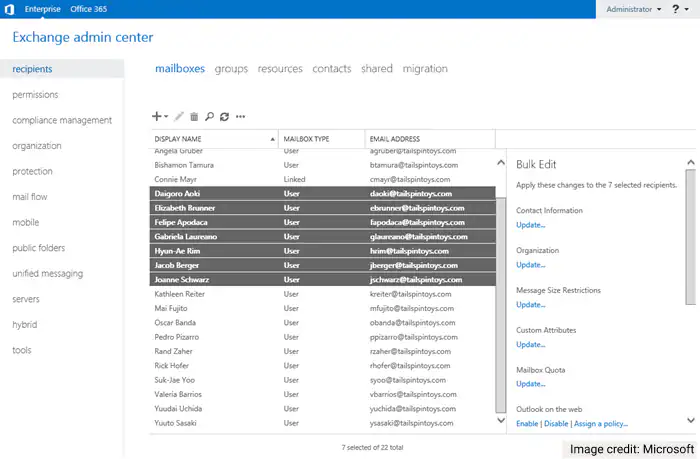This screenshot has height=459, width=700.
Task: Select the Mai Fujito row
Action: click(323, 308)
